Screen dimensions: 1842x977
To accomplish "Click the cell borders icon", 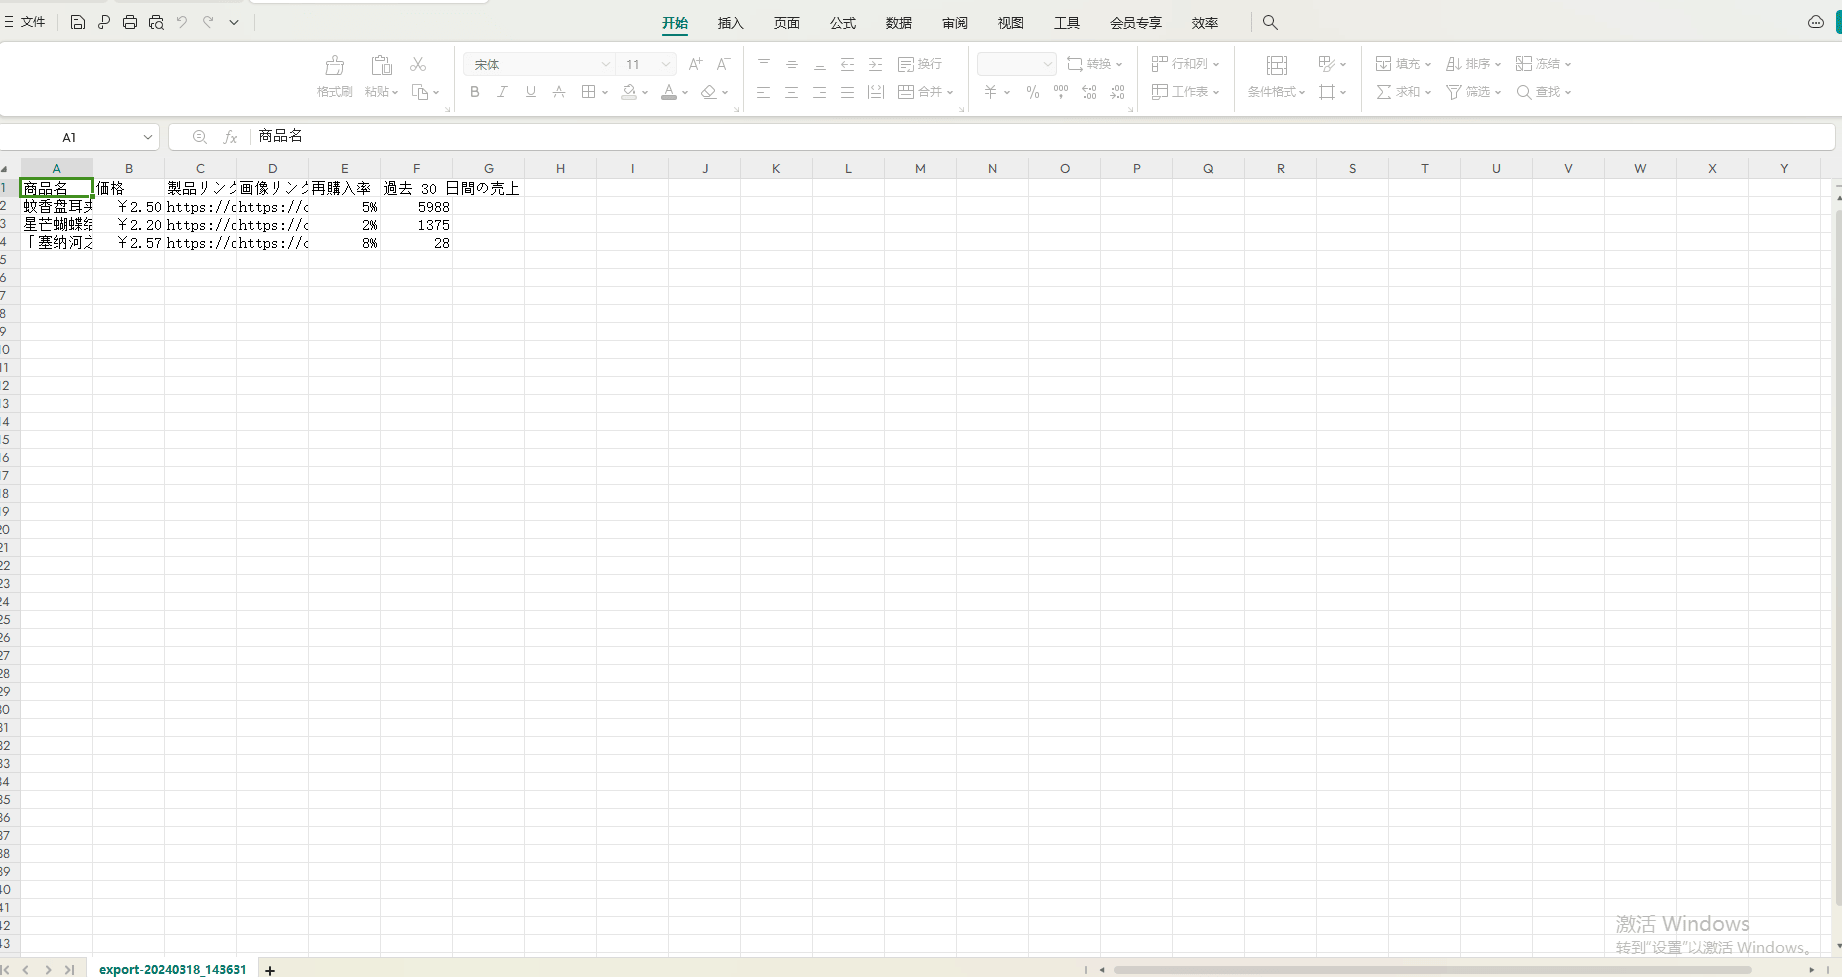I will tap(588, 92).
